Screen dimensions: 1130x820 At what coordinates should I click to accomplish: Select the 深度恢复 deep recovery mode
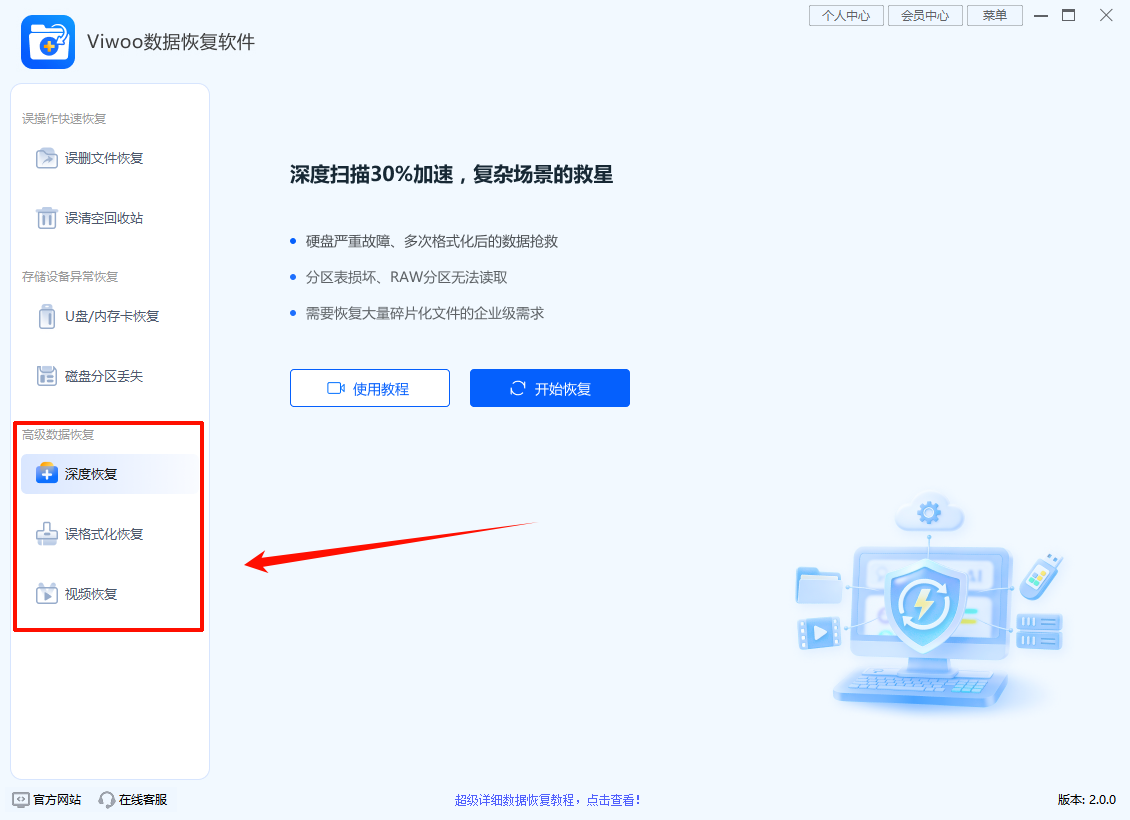point(80,474)
